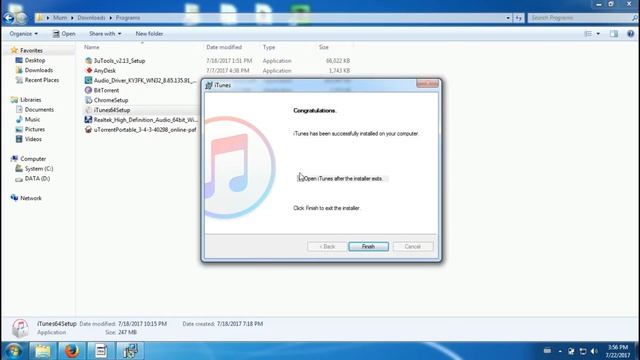Launch Firefox from taskbar
The image size is (640, 360).
coord(71,351)
